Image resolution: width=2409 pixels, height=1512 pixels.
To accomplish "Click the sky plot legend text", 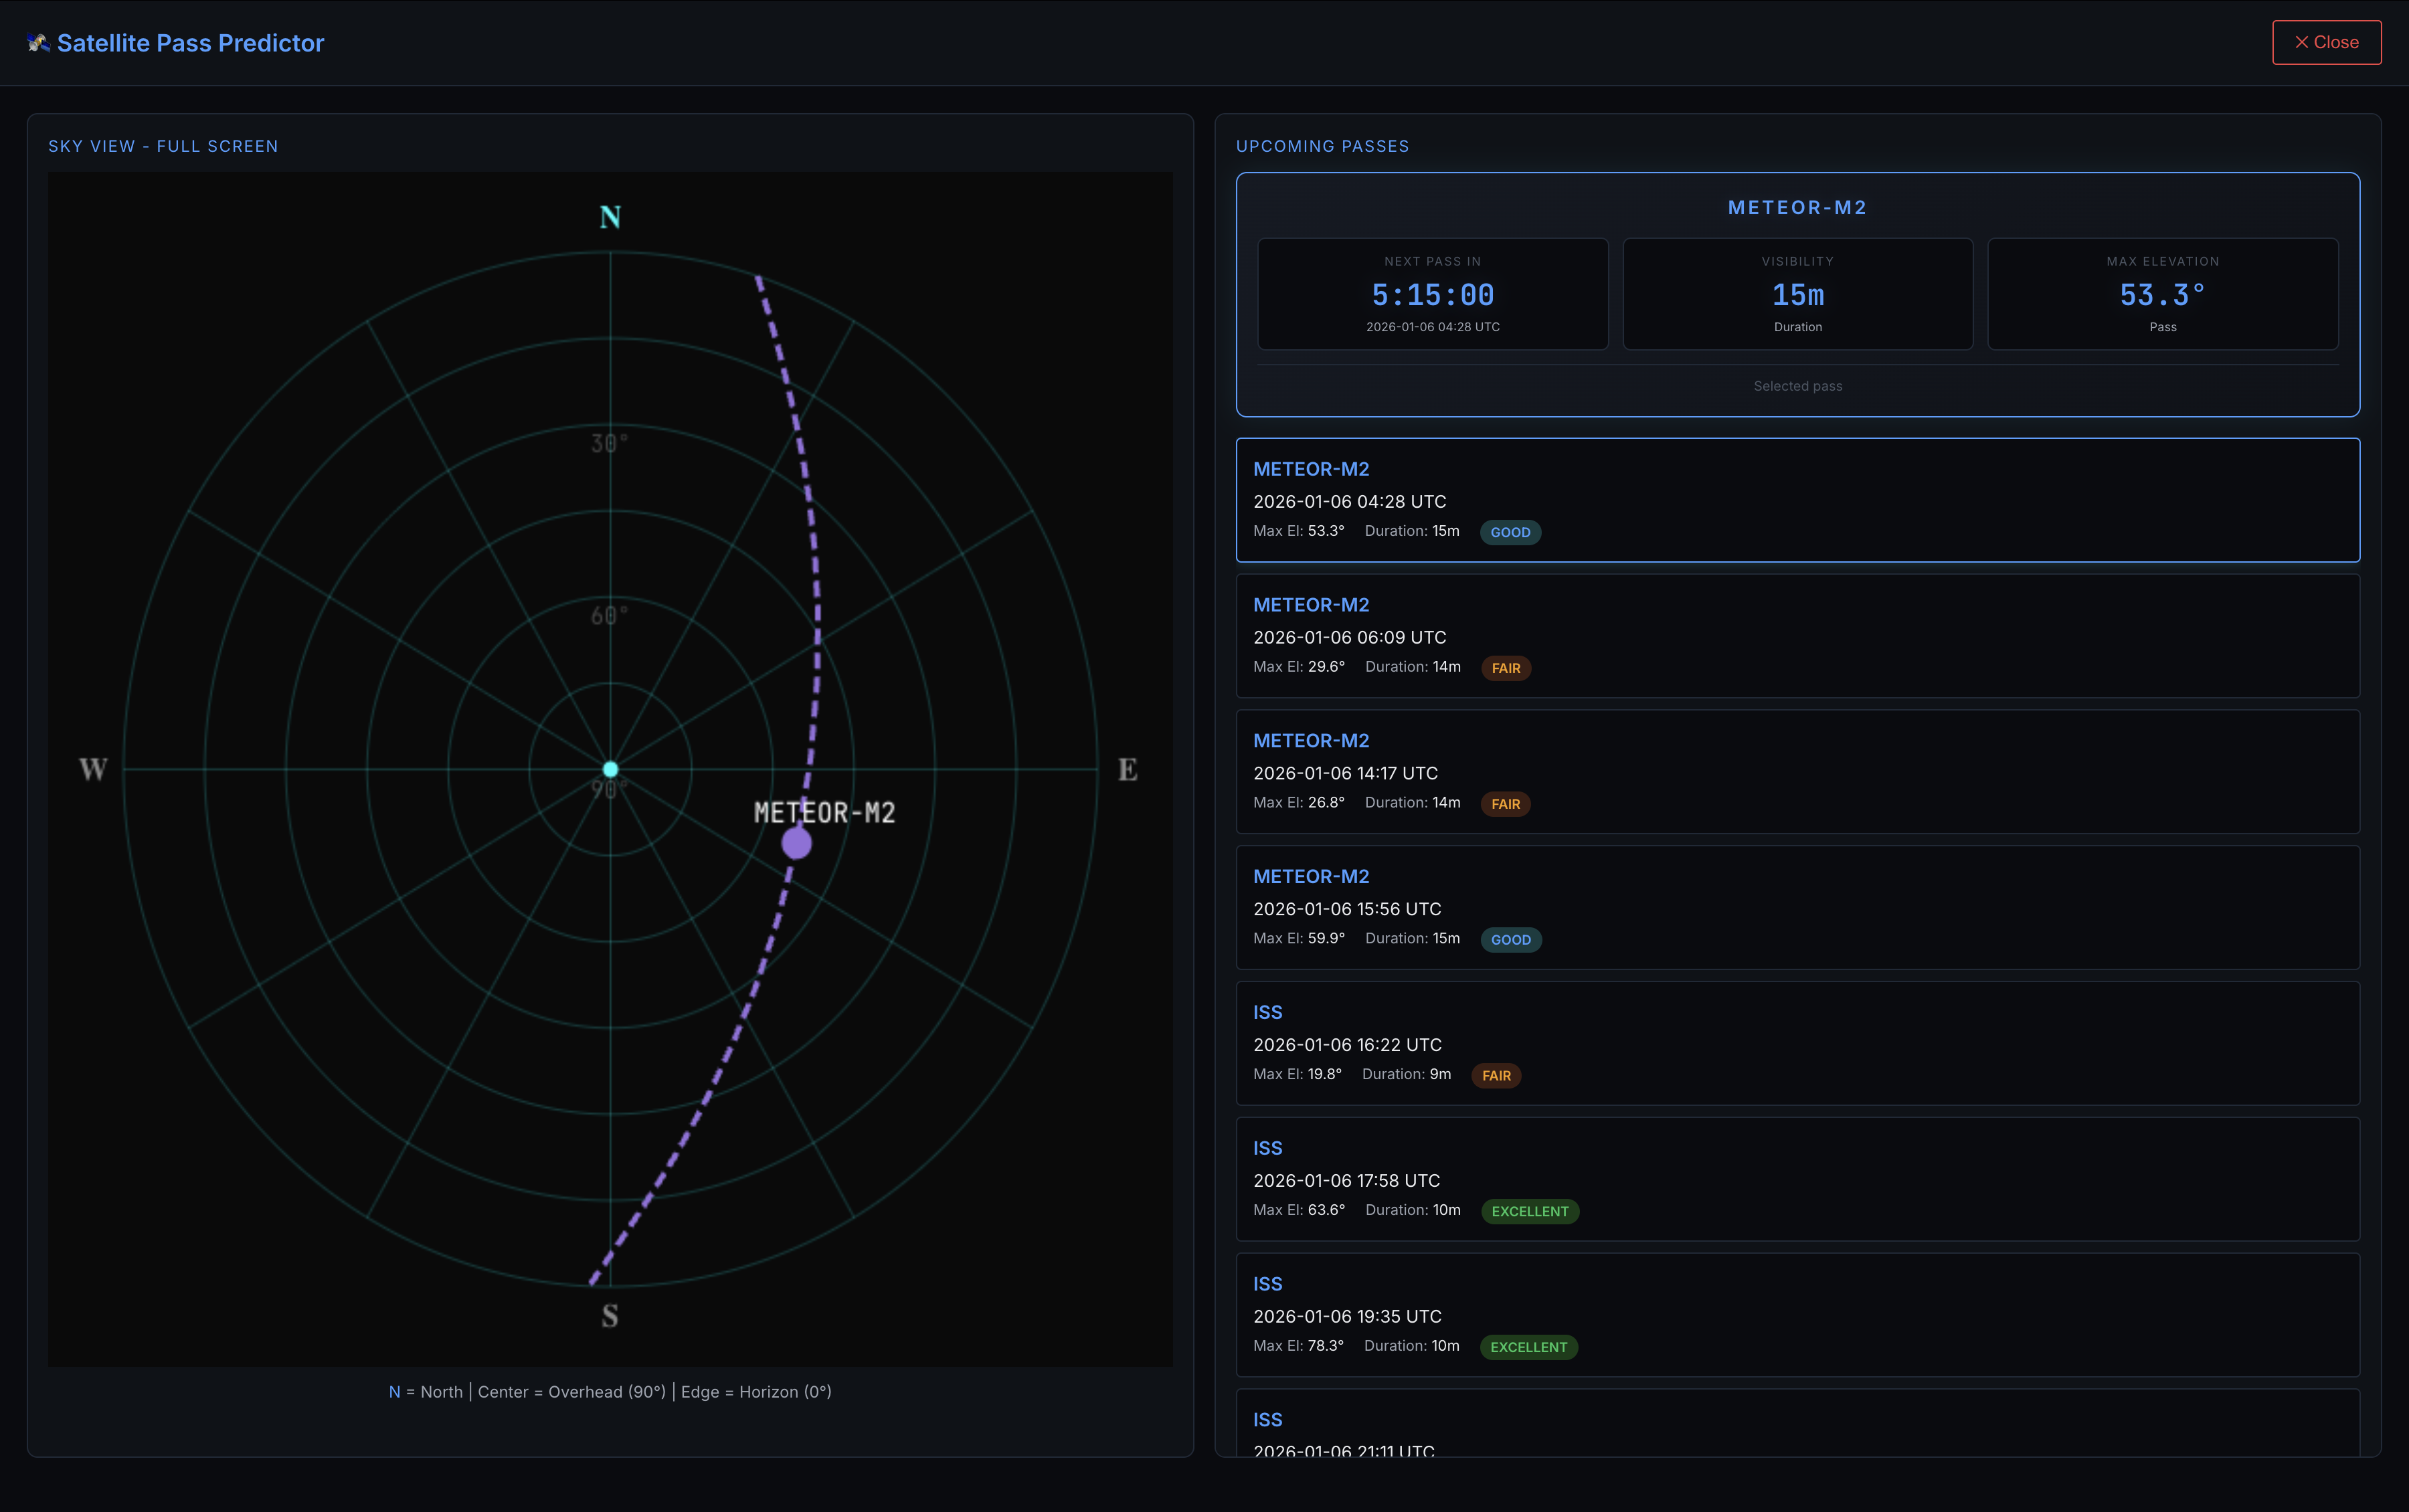I will (610, 1392).
